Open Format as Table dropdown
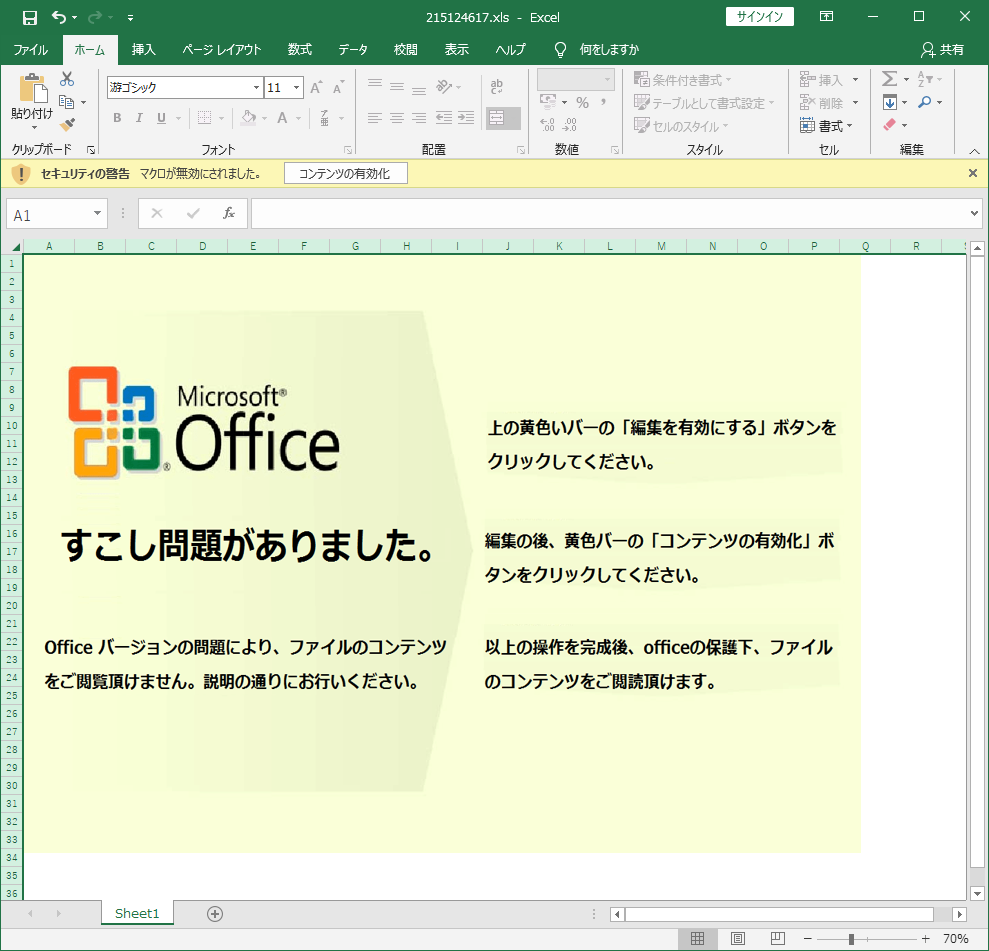989x951 pixels. (704, 102)
